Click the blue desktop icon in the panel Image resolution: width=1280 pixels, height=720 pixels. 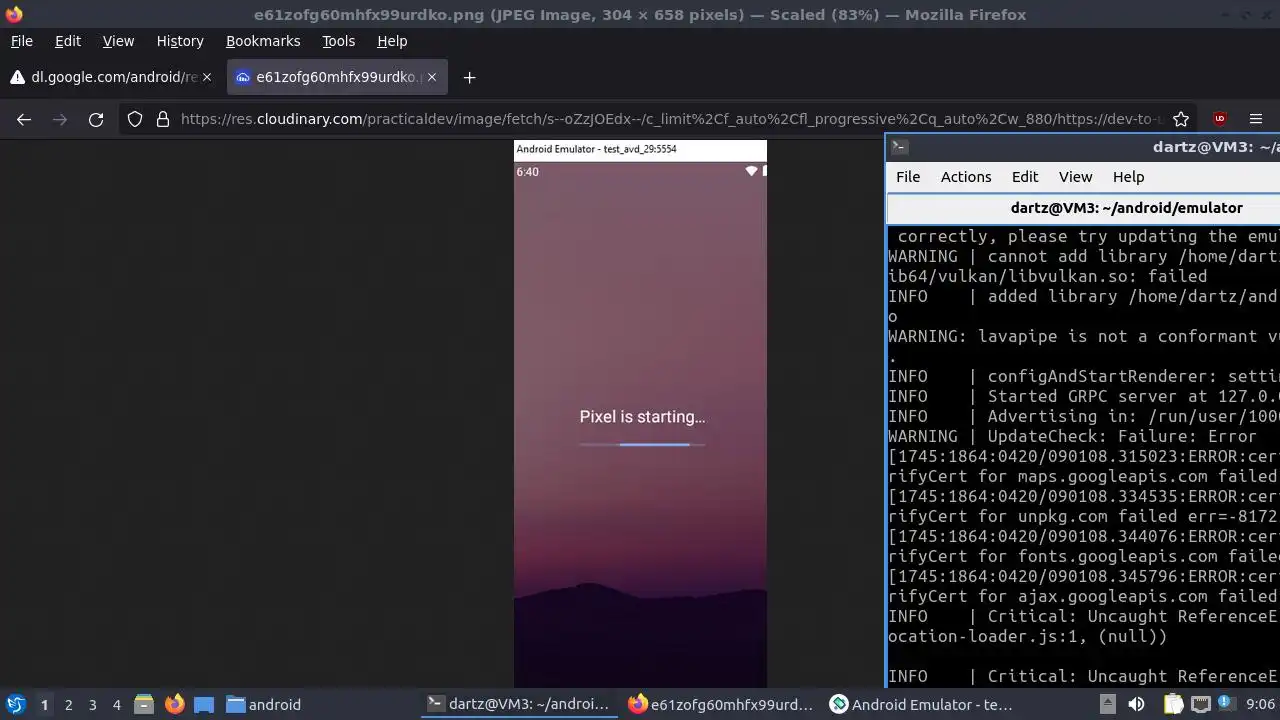tap(204, 704)
